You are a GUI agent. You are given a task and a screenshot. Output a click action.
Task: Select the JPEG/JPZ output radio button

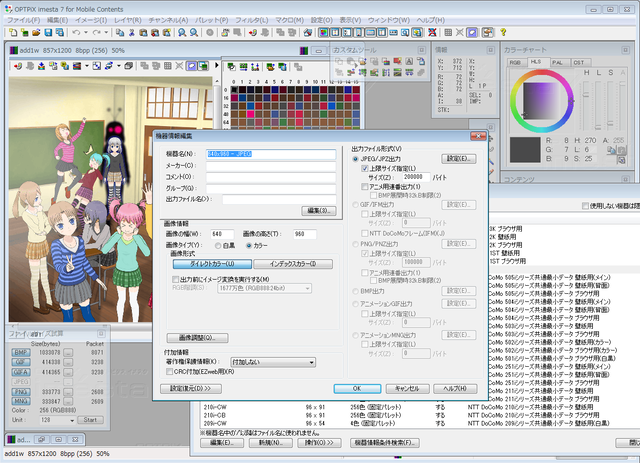pyautogui.click(x=356, y=159)
